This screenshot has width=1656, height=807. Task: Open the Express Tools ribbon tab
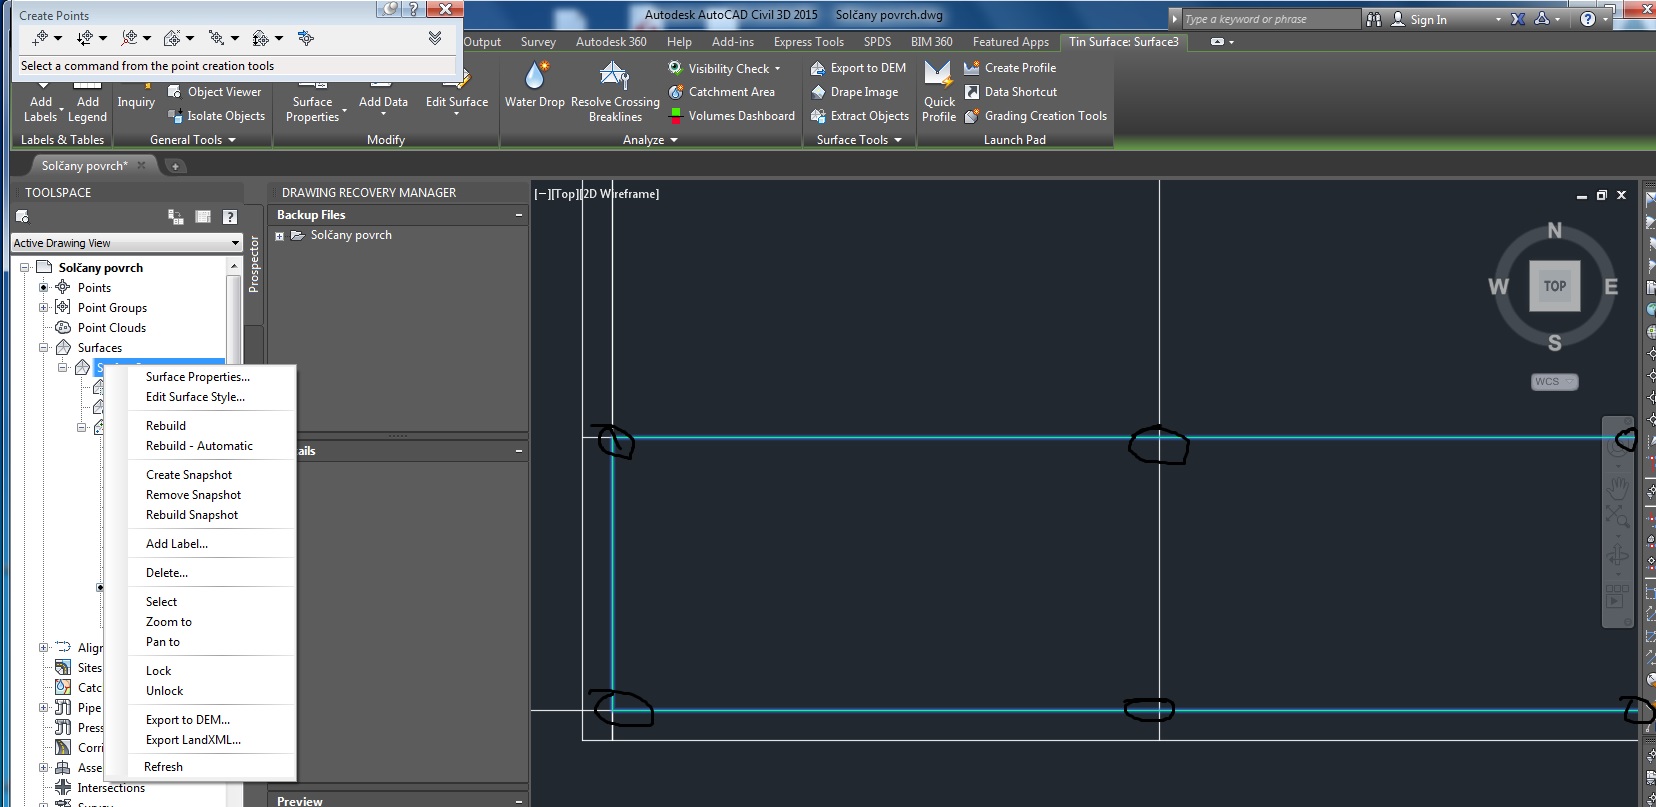[808, 42]
